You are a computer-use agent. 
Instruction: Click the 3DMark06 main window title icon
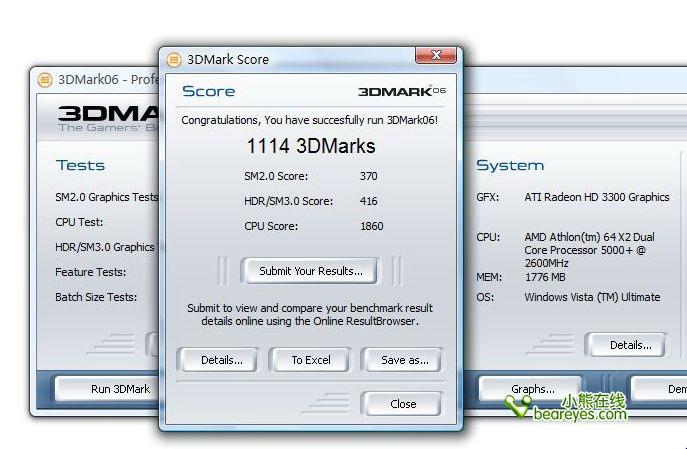pyautogui.click(x=44, y=80)
